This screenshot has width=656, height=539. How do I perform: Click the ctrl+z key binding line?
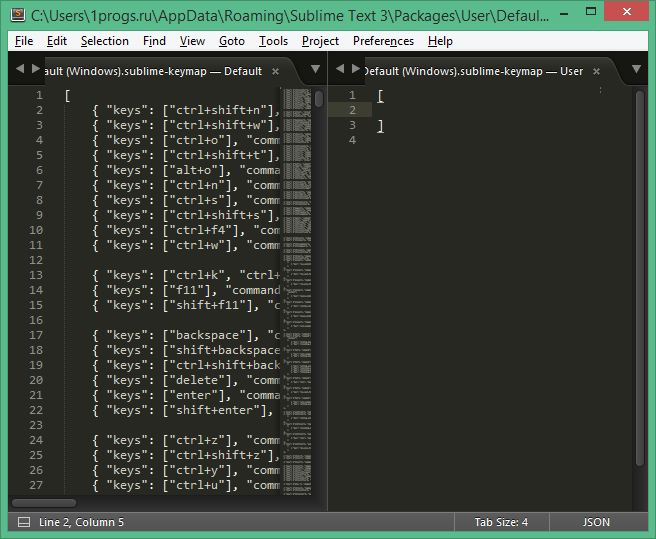click(x=186, y=440)
